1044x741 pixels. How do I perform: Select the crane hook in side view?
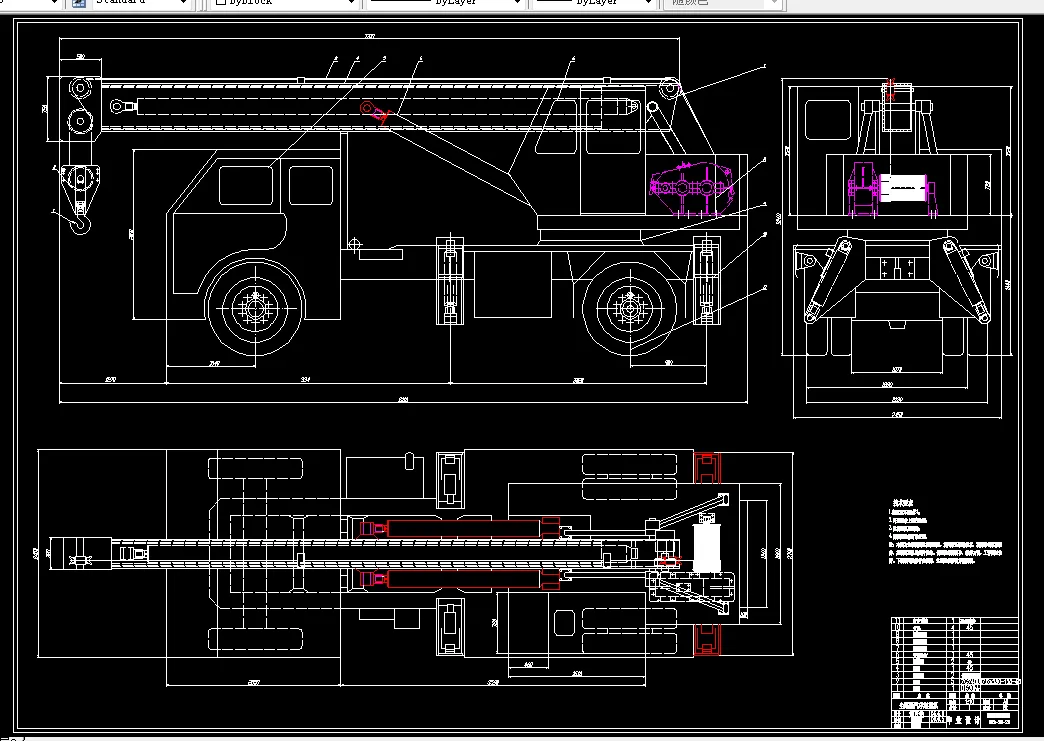(81, 223)
